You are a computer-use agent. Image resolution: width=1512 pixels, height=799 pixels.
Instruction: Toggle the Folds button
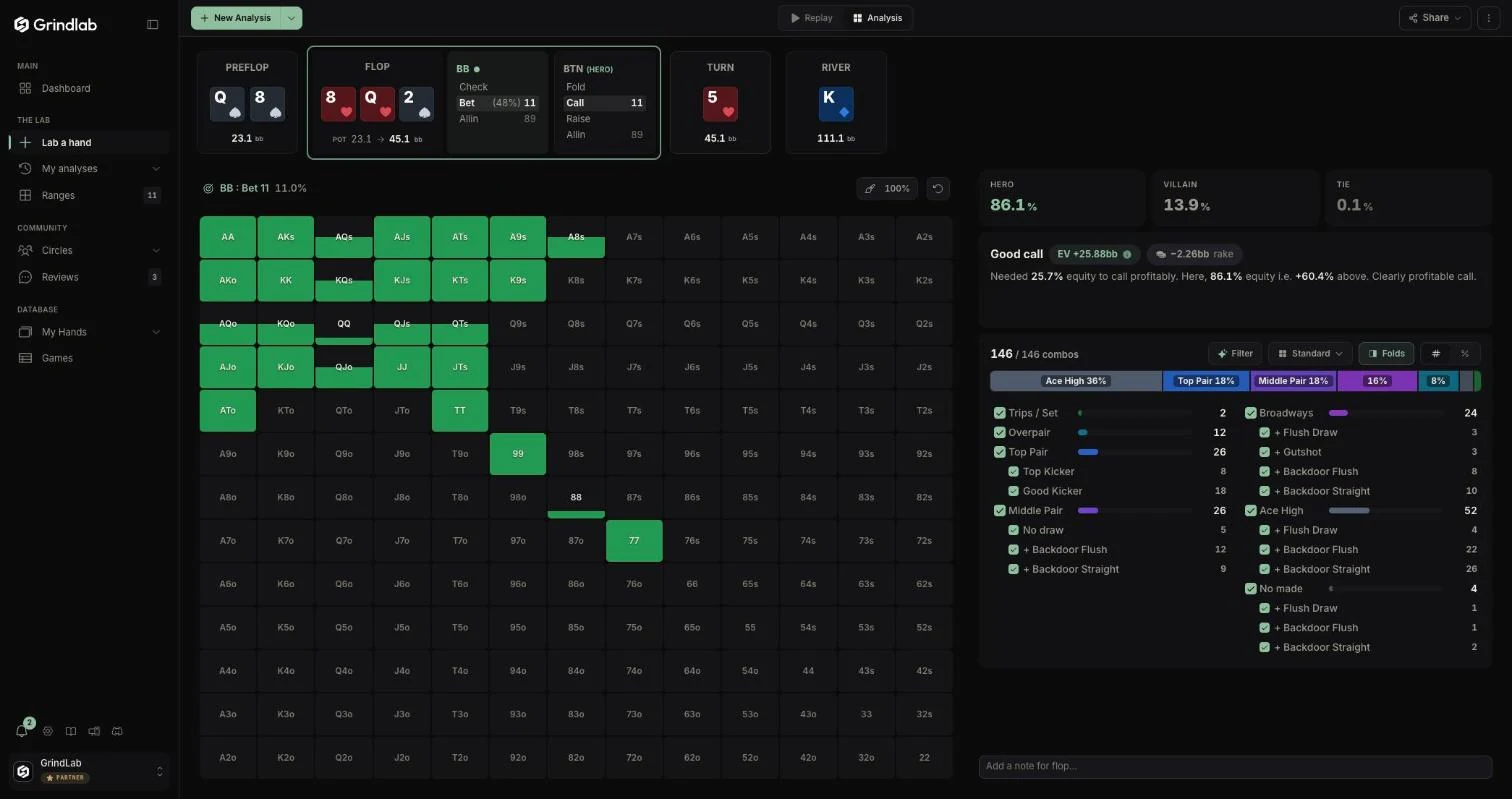pos(1386,353)
